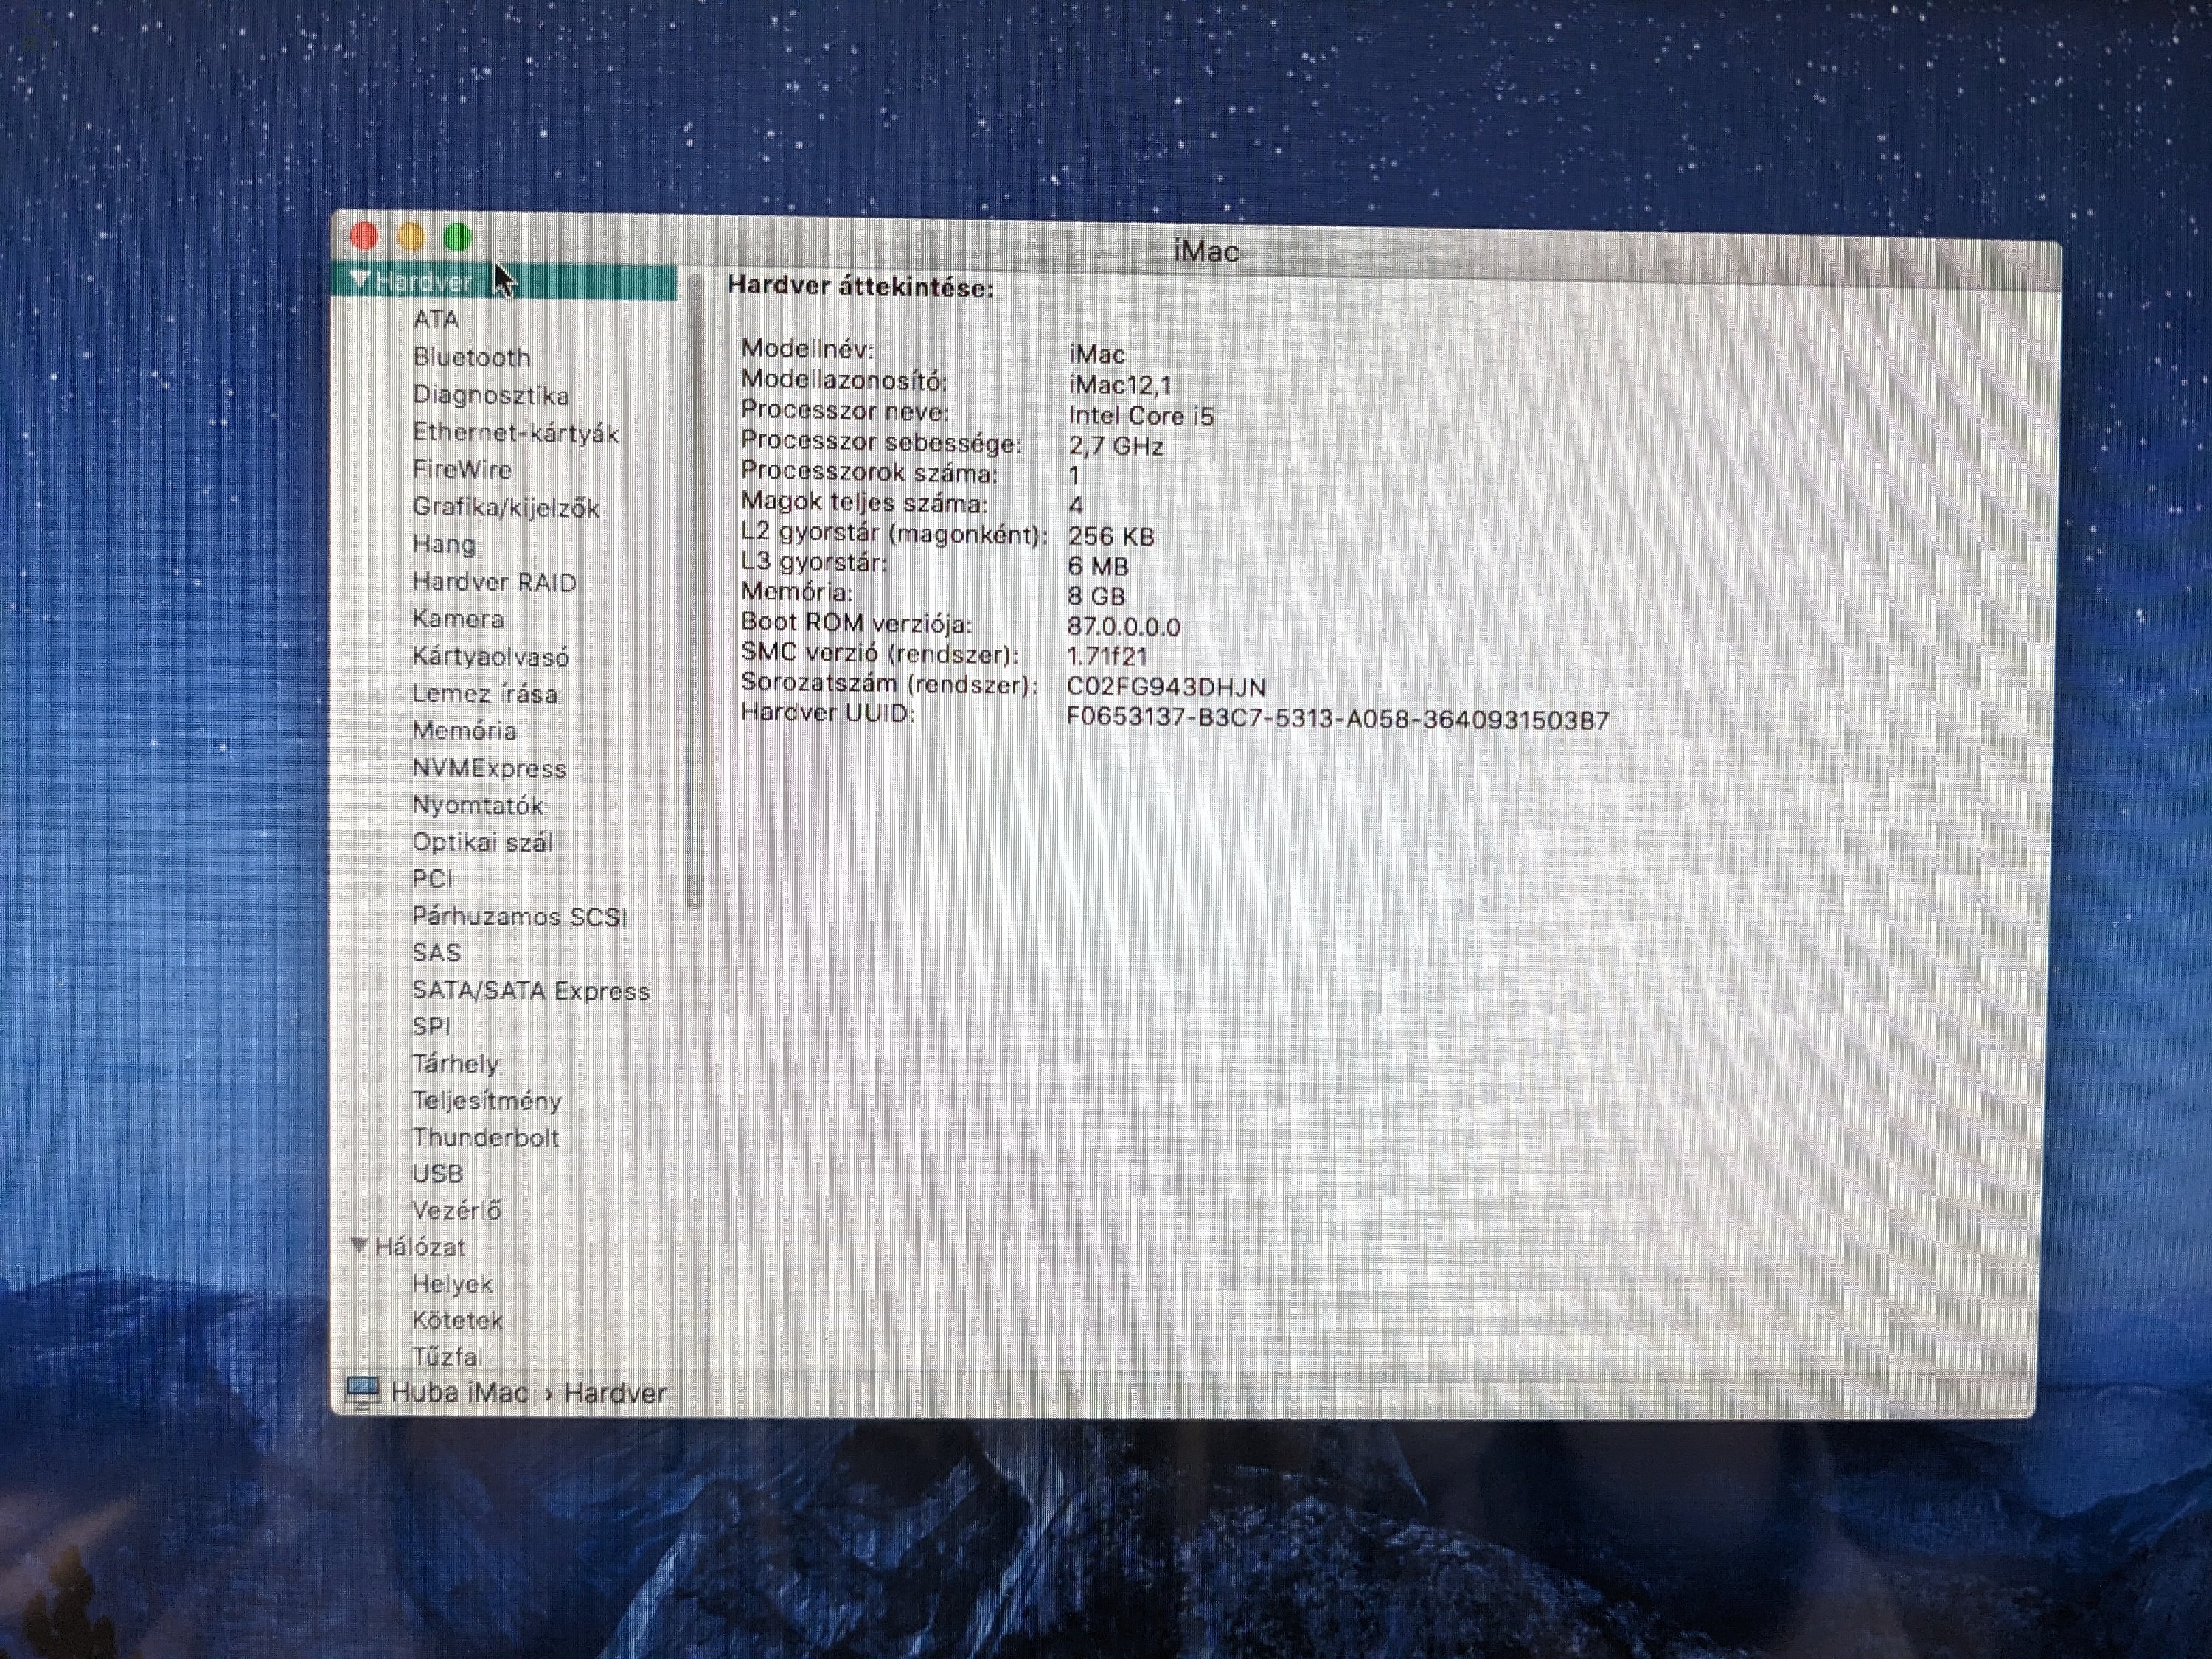Select Tűzfal under Hálózat
2212x1659 pixels.
point(447,1356)
